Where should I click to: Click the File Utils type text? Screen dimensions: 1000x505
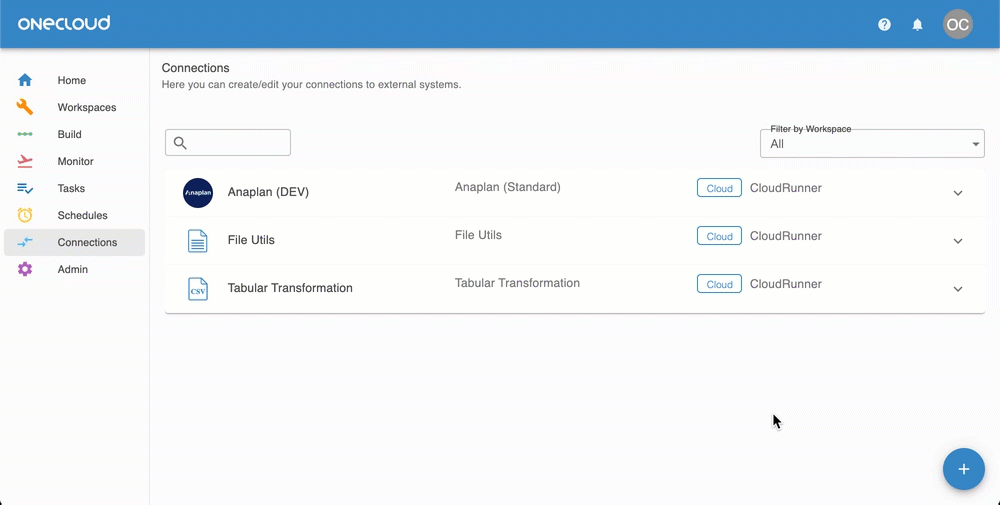tap(478, 235)
